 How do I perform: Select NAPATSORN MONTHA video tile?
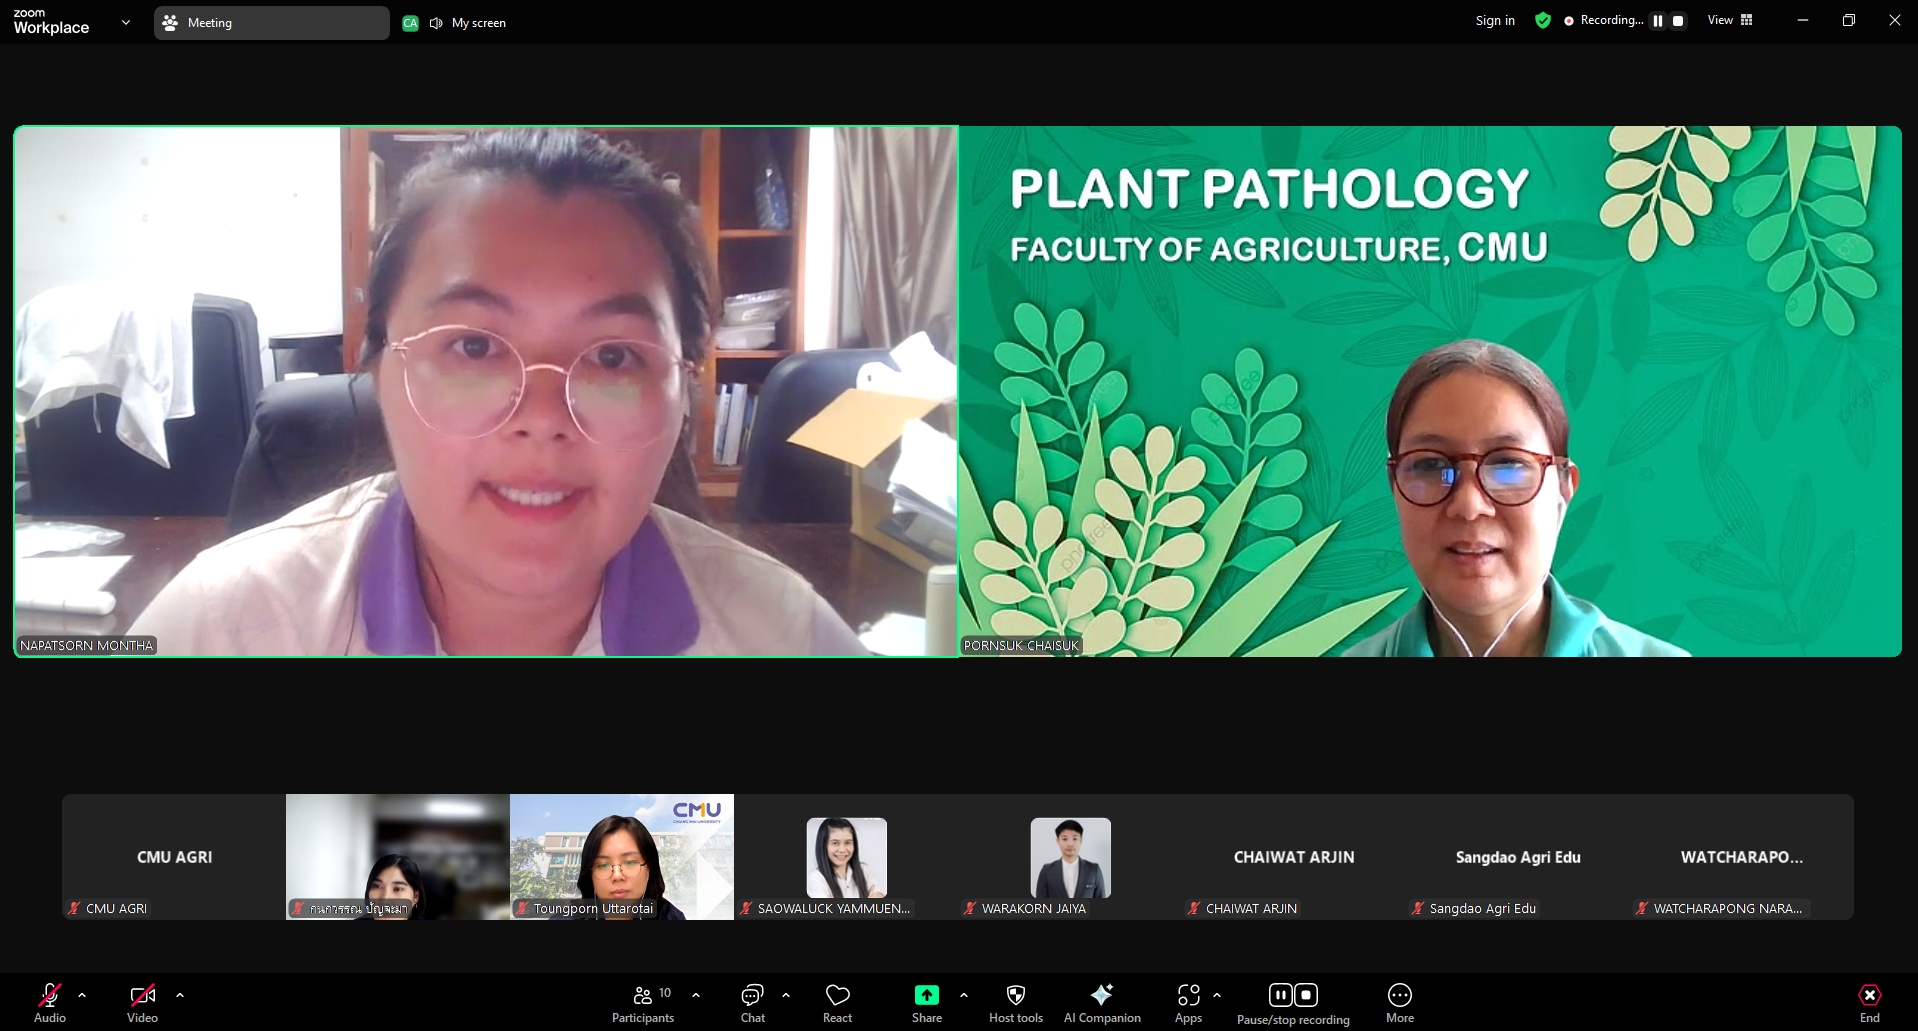point(486,391)
